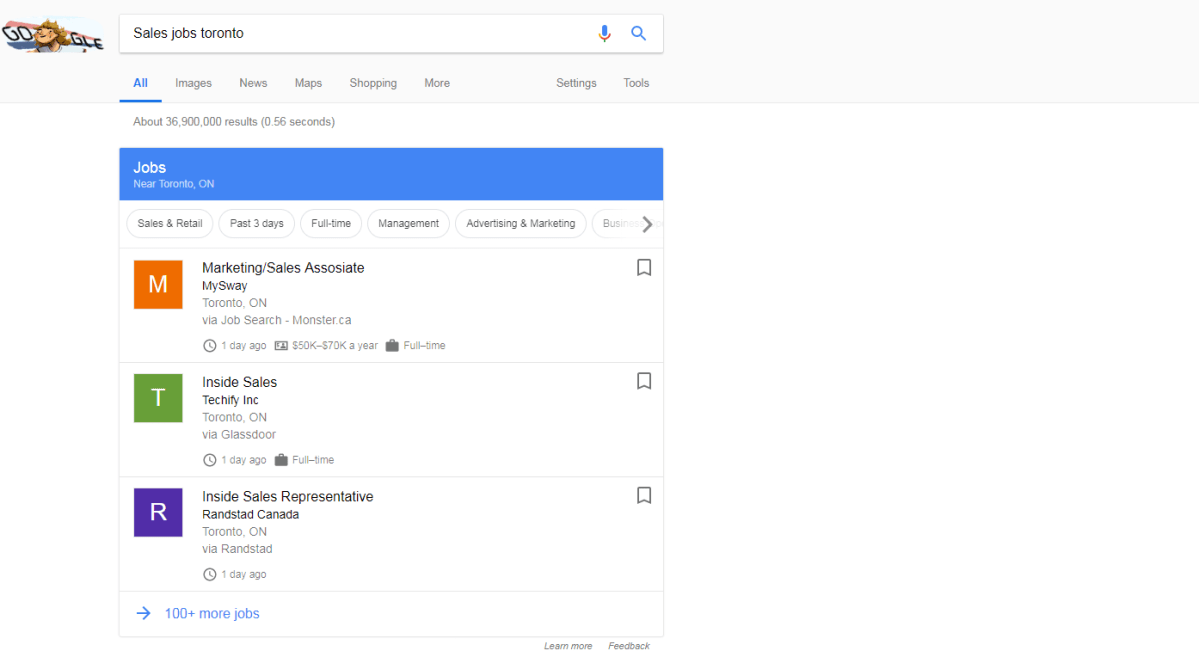
Task: Click About 36,900,000 results text
Action: [x=234, y=122]
